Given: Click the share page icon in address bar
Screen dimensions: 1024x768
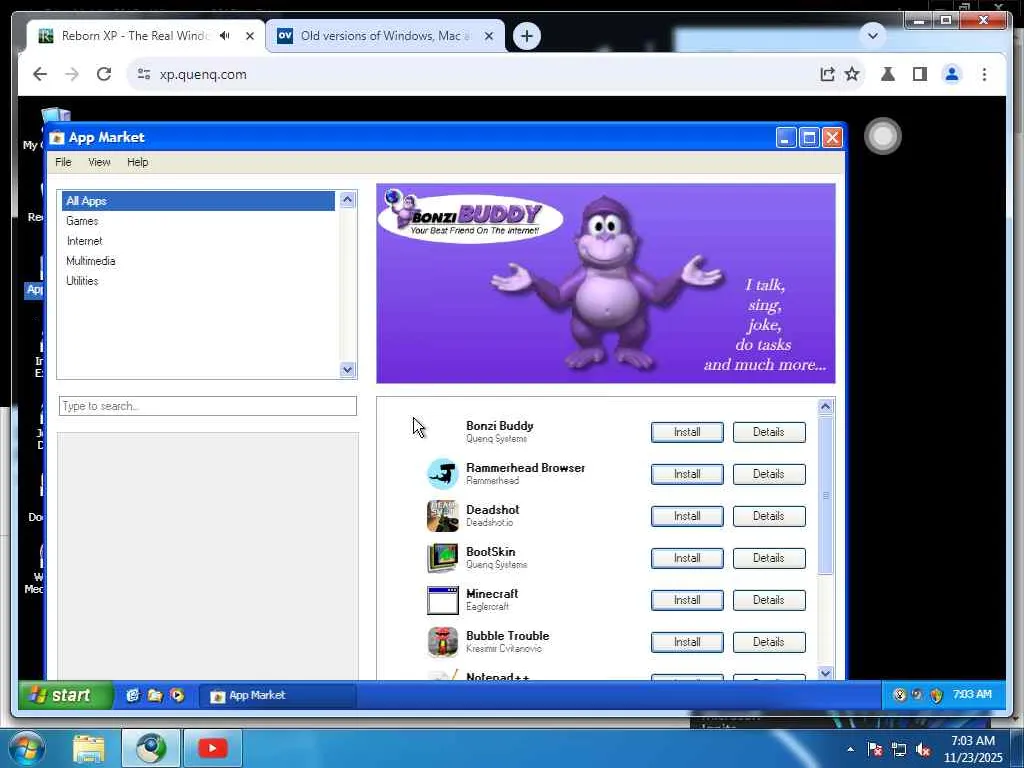Looking at the screenshot, I should point(827,74).
